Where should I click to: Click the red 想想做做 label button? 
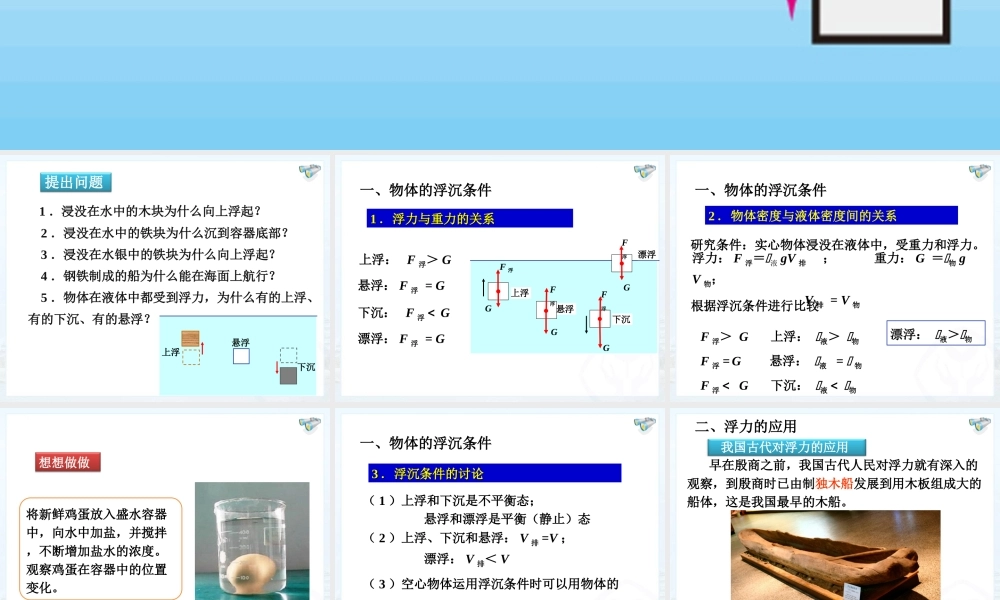click(68, 462)
